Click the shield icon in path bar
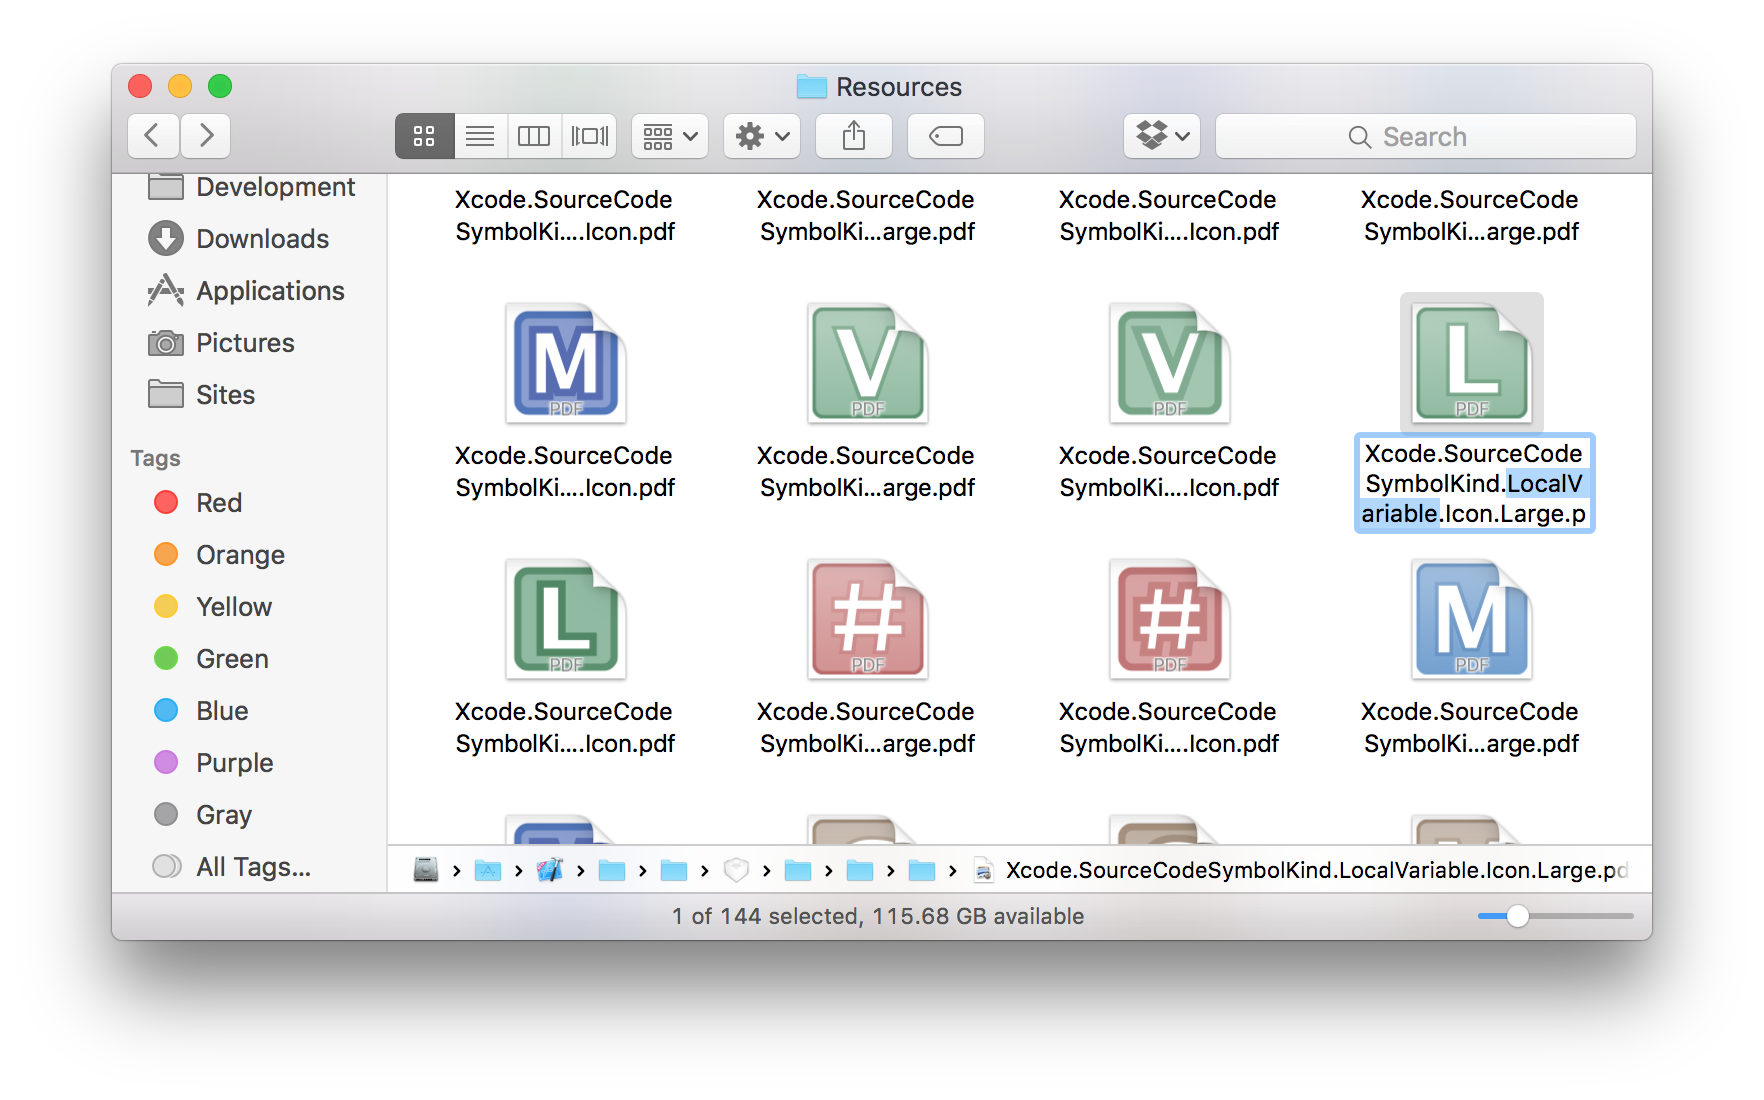Image resolution: width=1764 pixels, height=1100 pixels. (736, 870)
